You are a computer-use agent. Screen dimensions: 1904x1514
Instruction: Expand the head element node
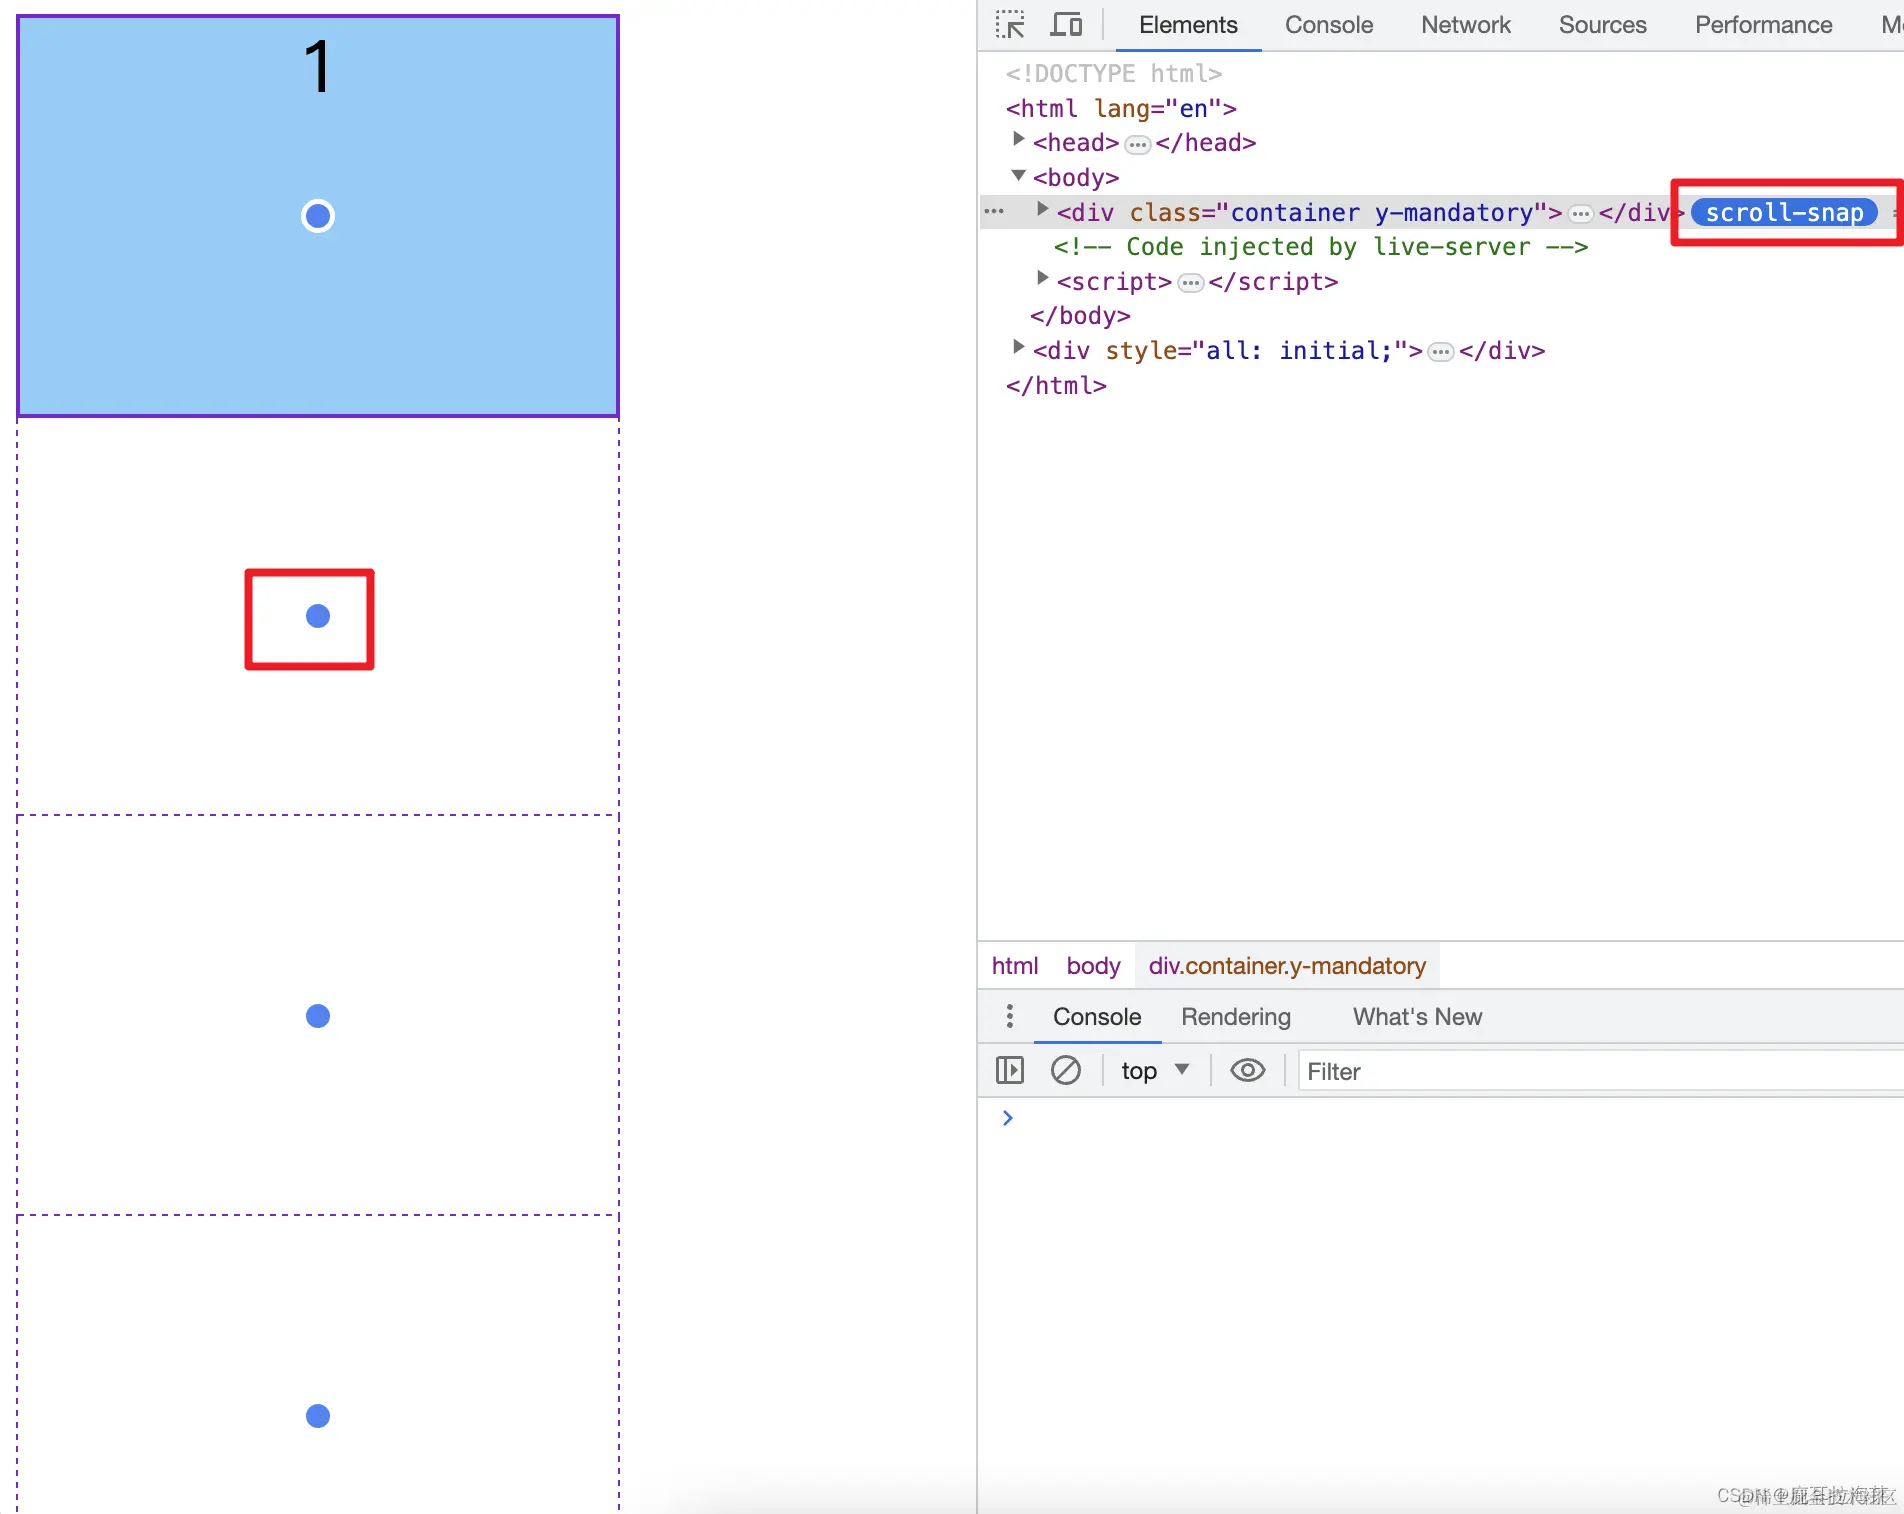tap(1018, 139)
